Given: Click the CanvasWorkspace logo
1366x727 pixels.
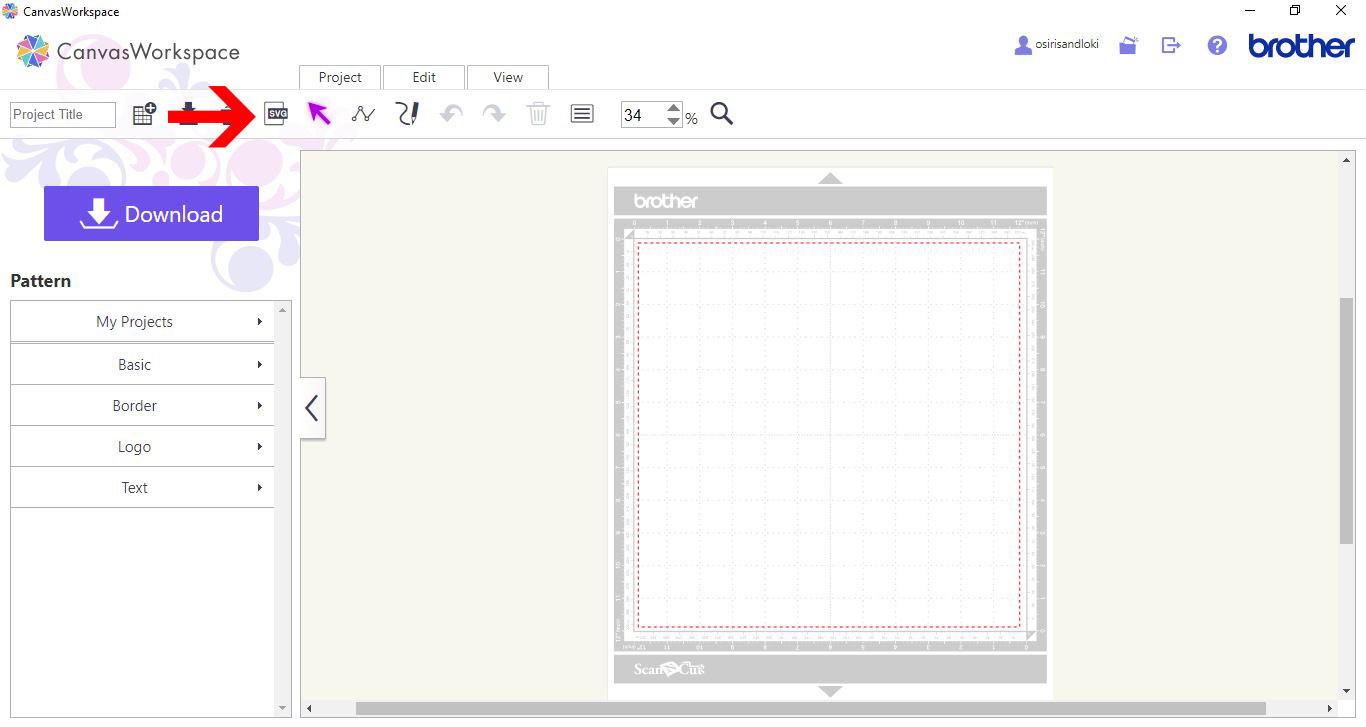Looking at the screenshot, I should pos(128,51).
